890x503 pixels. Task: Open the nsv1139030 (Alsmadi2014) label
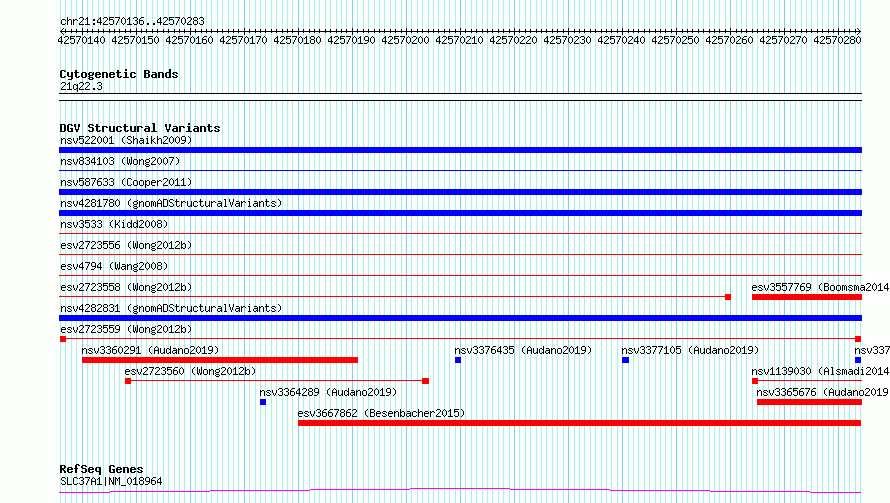[x=820, y=371]
